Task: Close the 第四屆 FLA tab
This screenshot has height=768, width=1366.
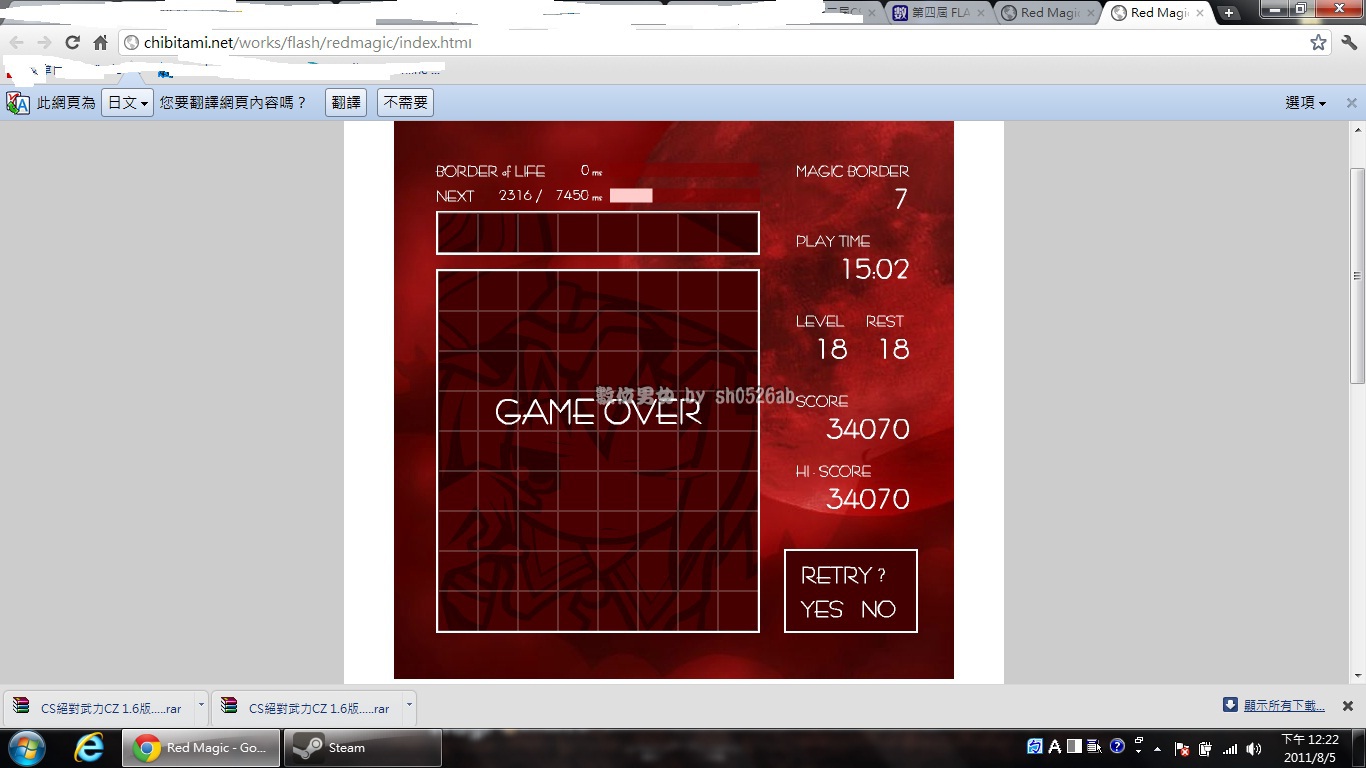Action: pos(980,13)
